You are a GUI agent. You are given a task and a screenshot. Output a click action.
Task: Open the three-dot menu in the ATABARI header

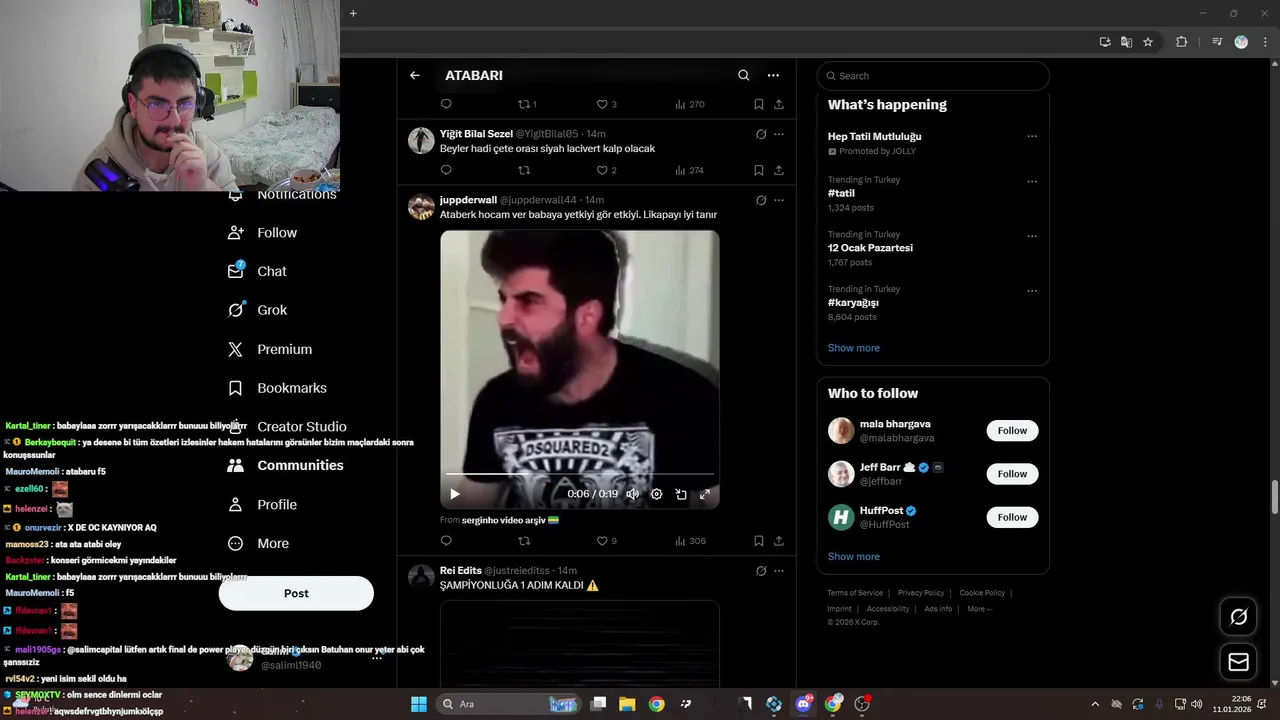click(773, 75)
